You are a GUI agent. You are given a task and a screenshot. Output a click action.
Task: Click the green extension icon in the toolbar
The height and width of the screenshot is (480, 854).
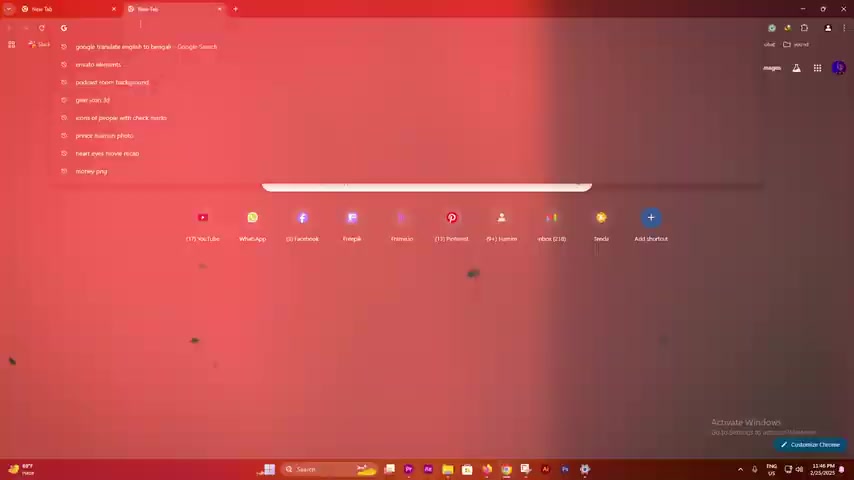tap(772, 28)
